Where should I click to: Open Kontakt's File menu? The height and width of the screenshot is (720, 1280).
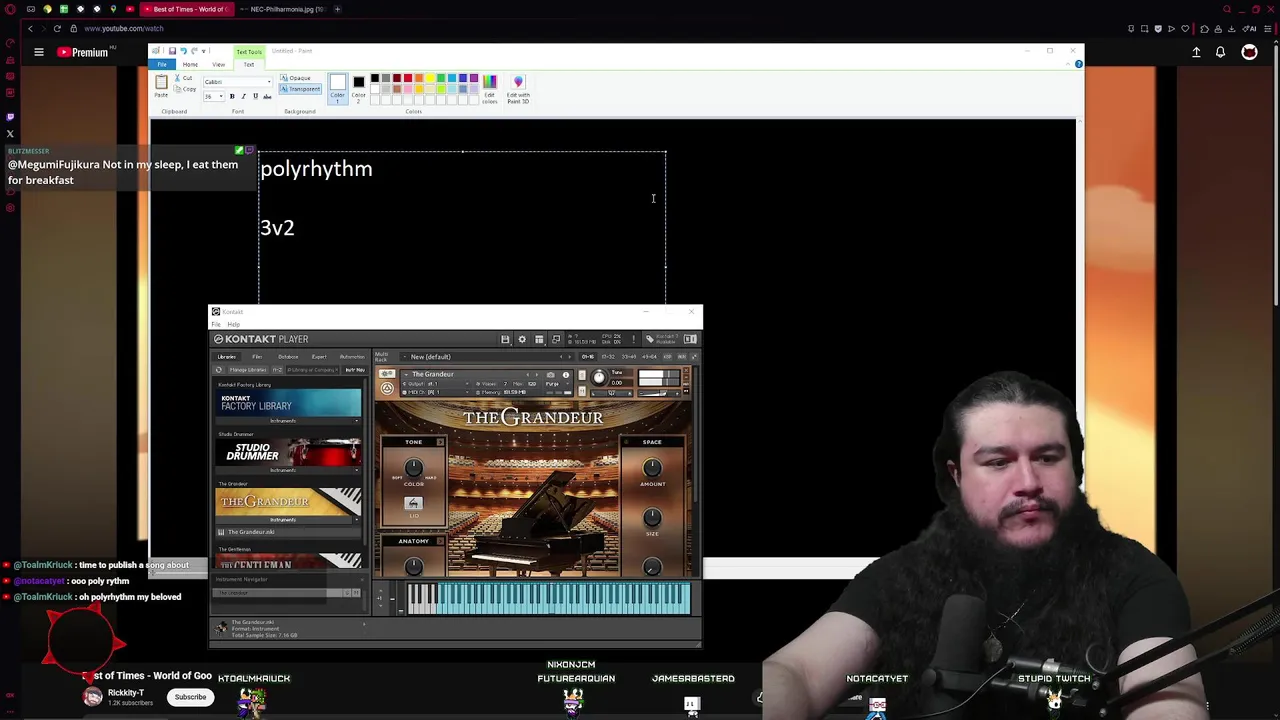[x=216, y=324]
